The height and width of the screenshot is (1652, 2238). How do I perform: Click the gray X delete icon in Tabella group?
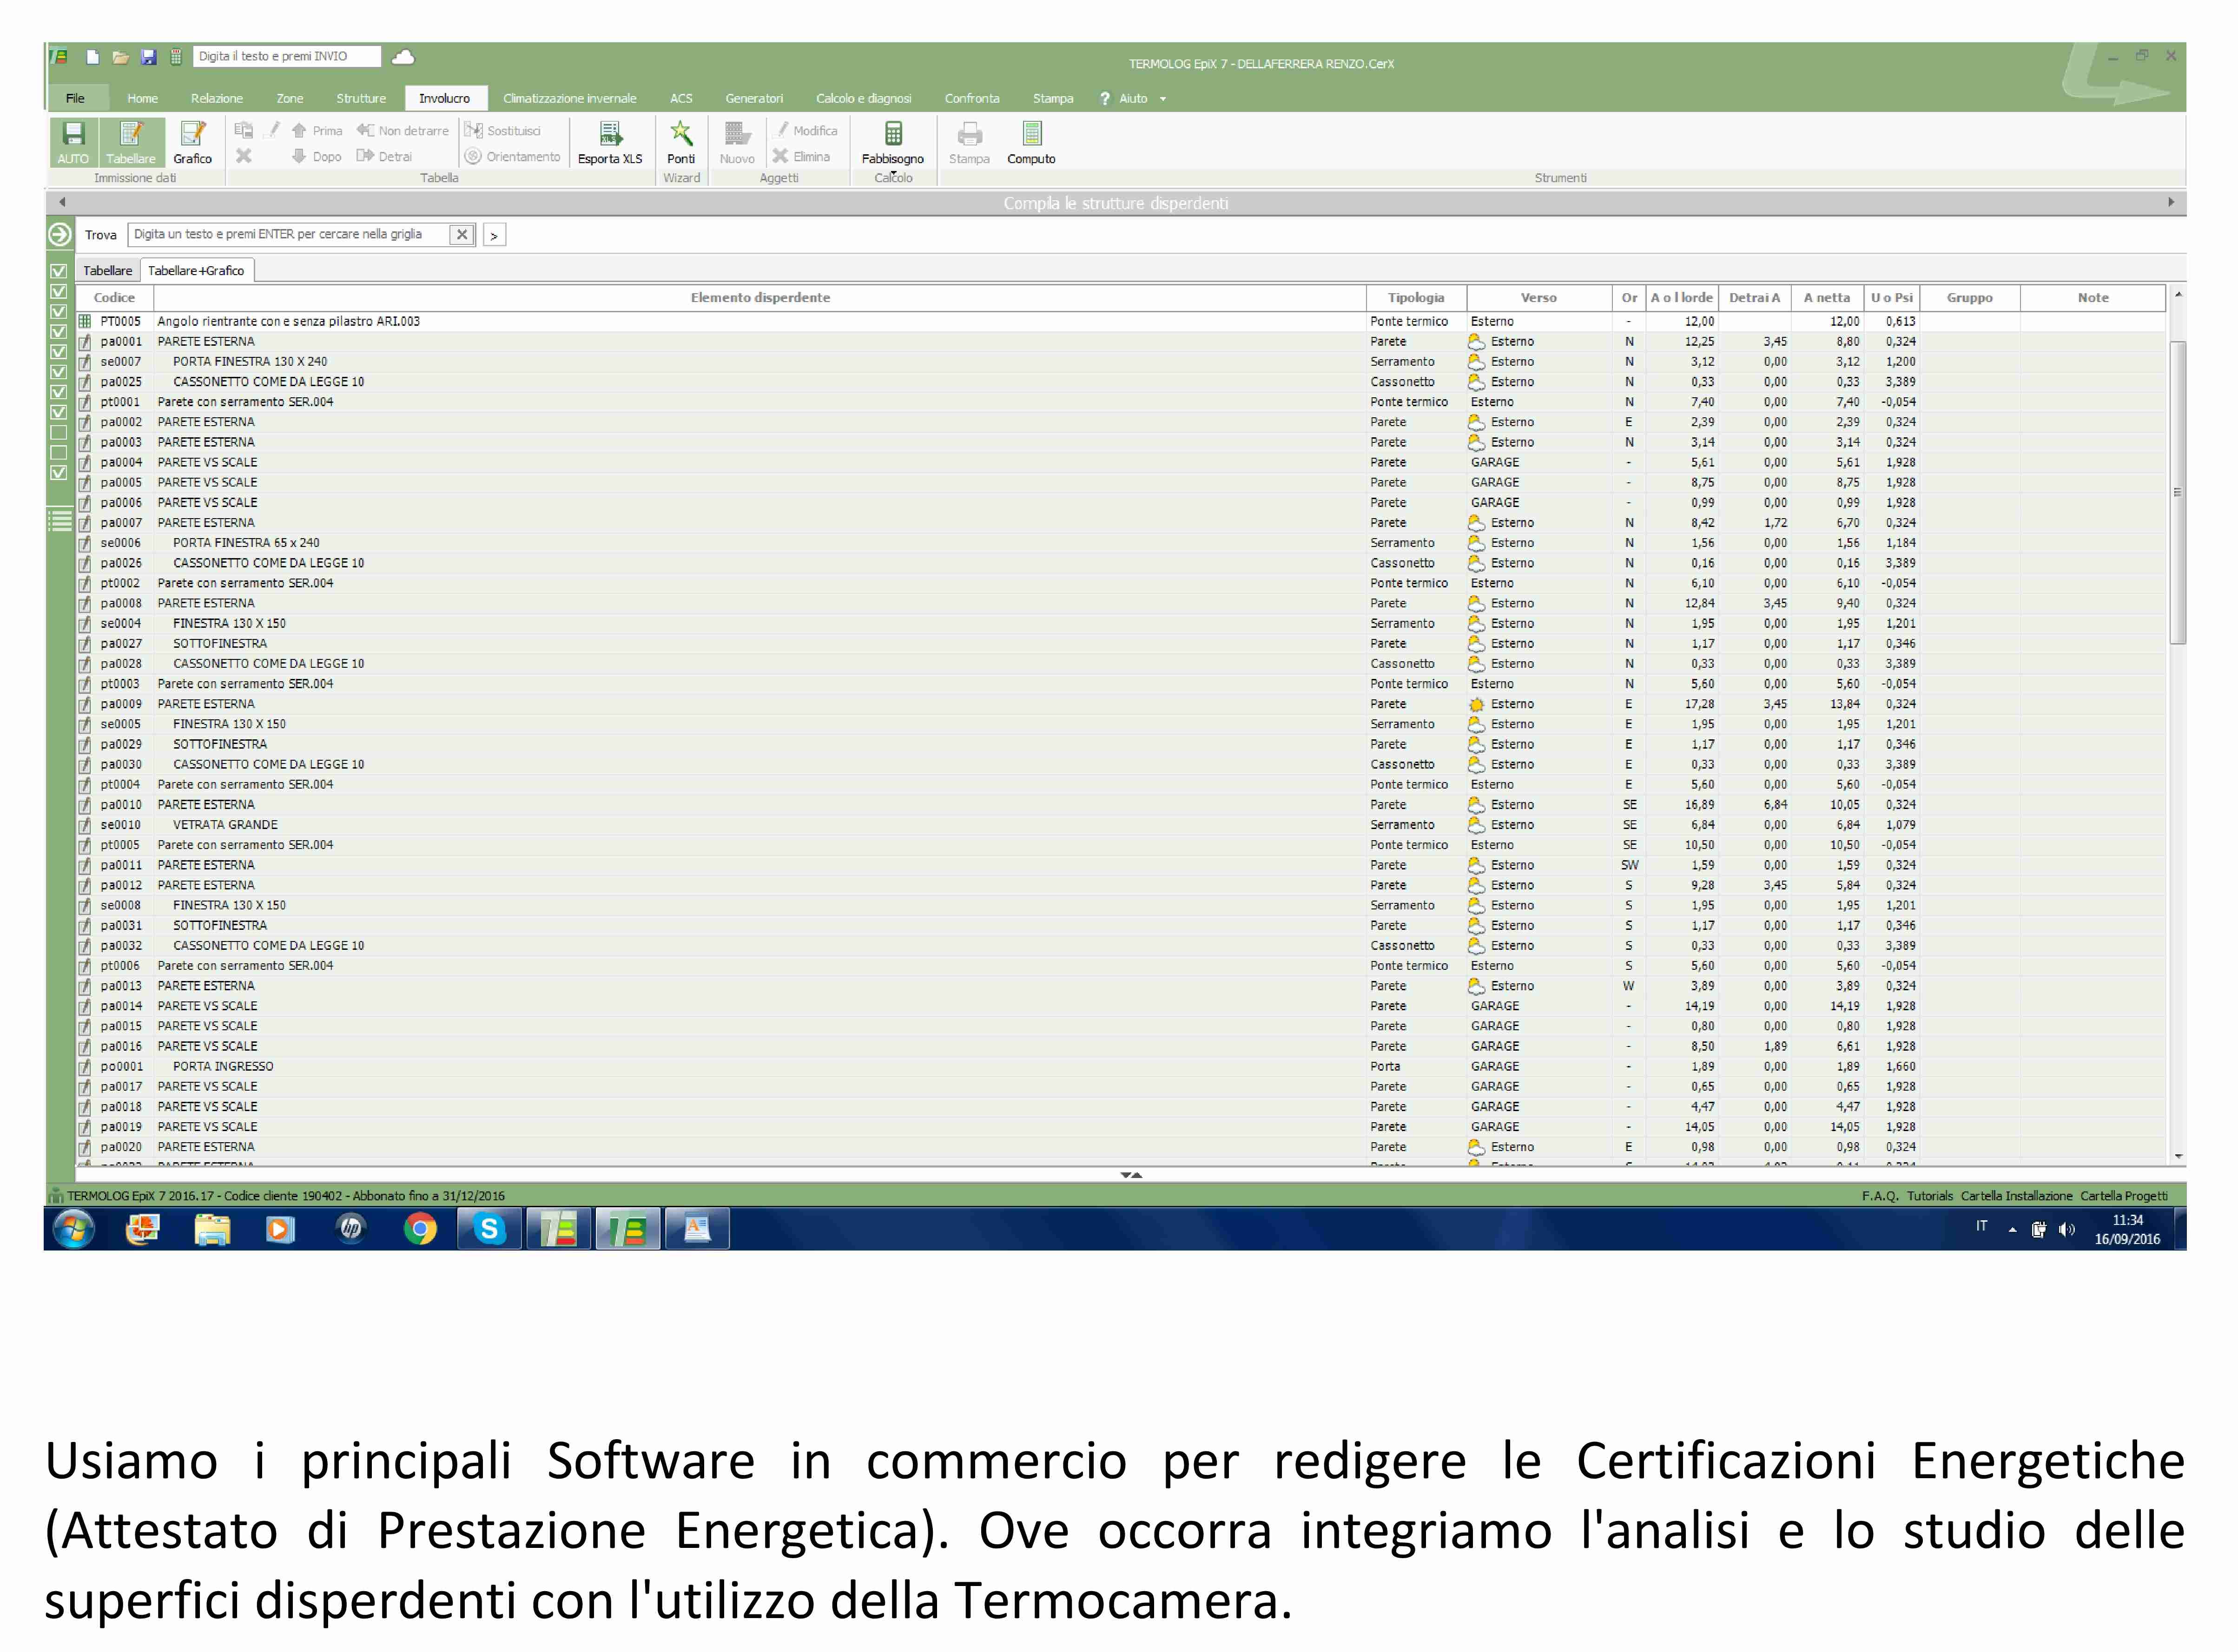243,156
